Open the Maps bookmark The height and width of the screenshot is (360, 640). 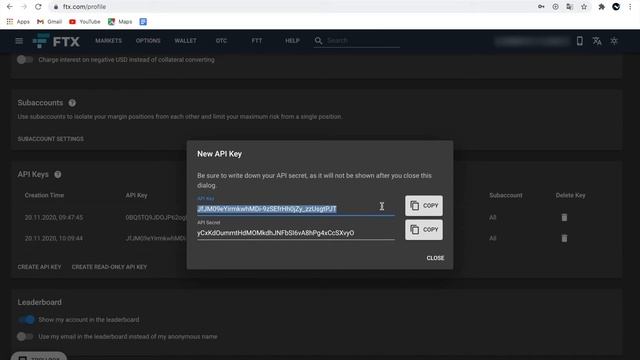(120, 22)
